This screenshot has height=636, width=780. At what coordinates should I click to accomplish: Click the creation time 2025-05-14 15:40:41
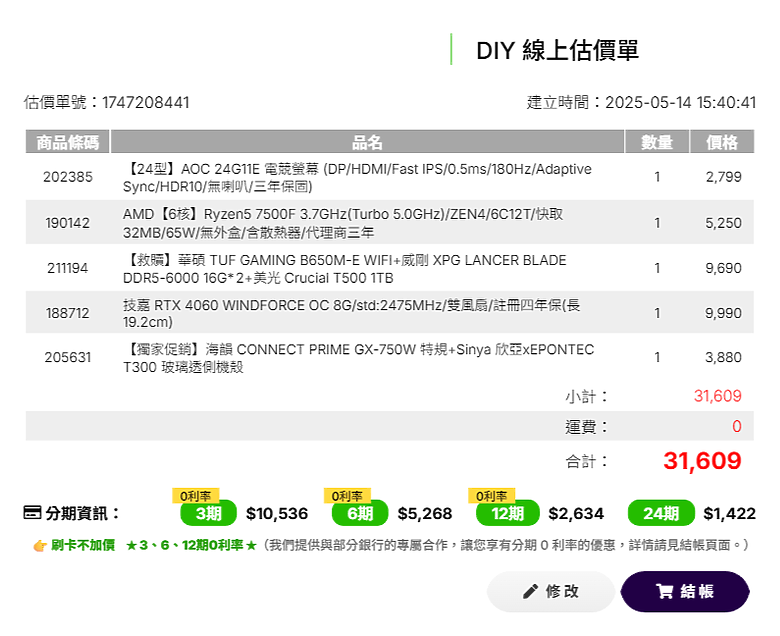point(680,102)
